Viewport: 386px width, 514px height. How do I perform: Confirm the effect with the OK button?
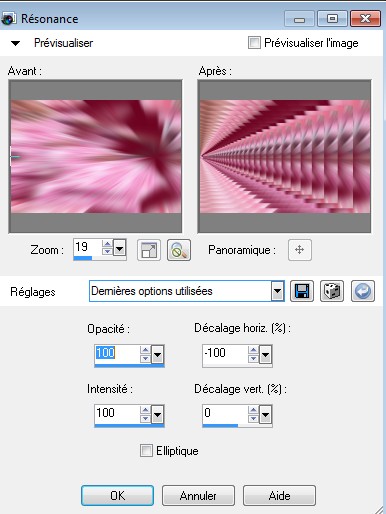coord(117,495)
